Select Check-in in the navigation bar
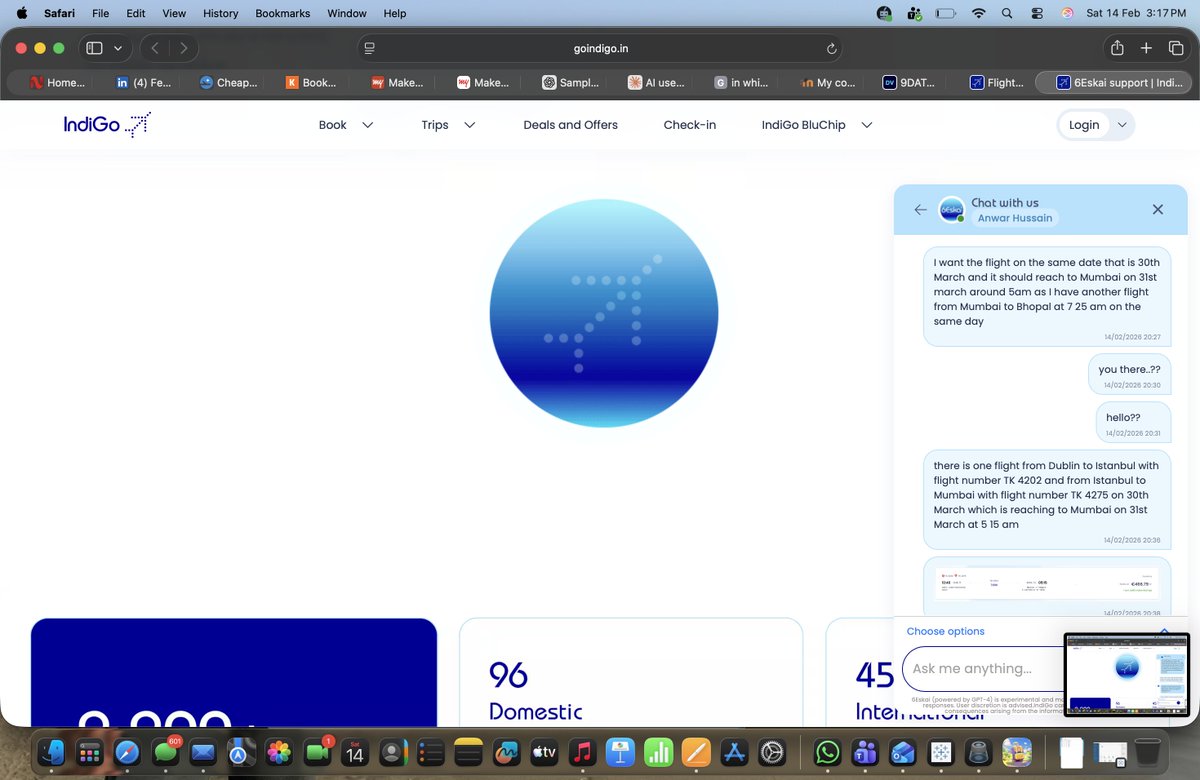 click(690, 124)
